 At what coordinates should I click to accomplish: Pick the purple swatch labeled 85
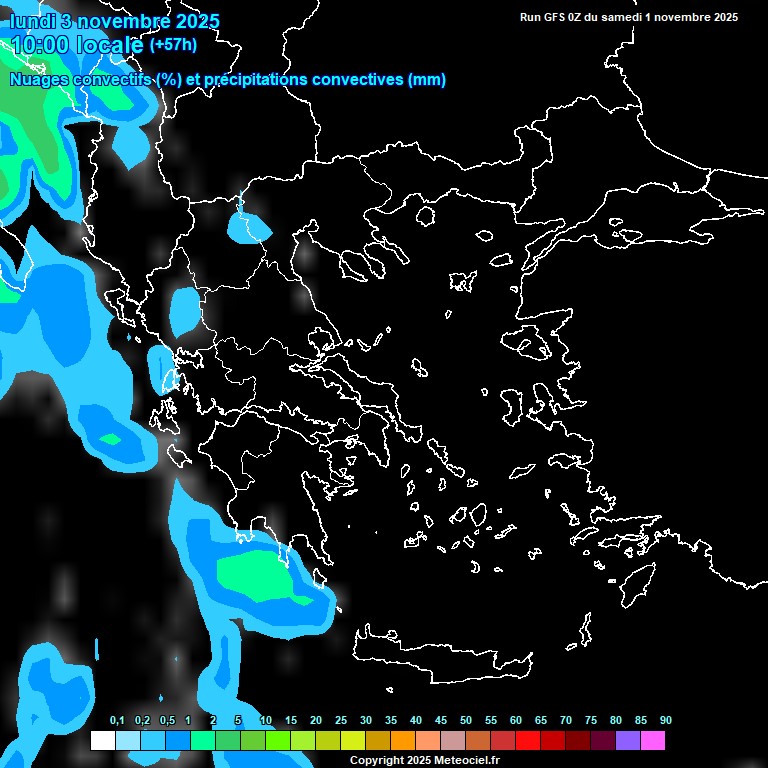pos(628,741)
